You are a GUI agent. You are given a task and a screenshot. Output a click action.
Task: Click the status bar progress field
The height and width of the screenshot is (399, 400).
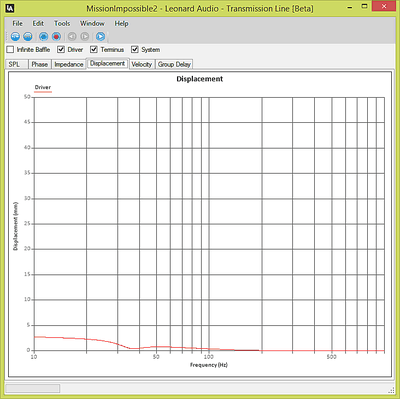(33, 388)
